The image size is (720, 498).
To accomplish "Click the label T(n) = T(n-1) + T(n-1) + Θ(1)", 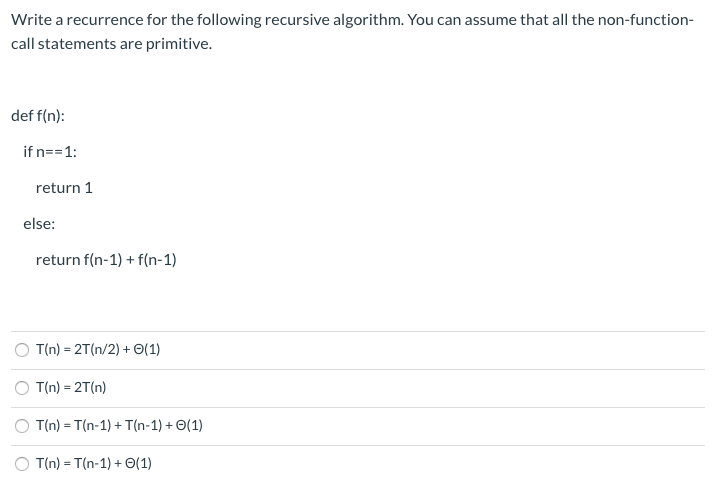I will pos(119,425).
